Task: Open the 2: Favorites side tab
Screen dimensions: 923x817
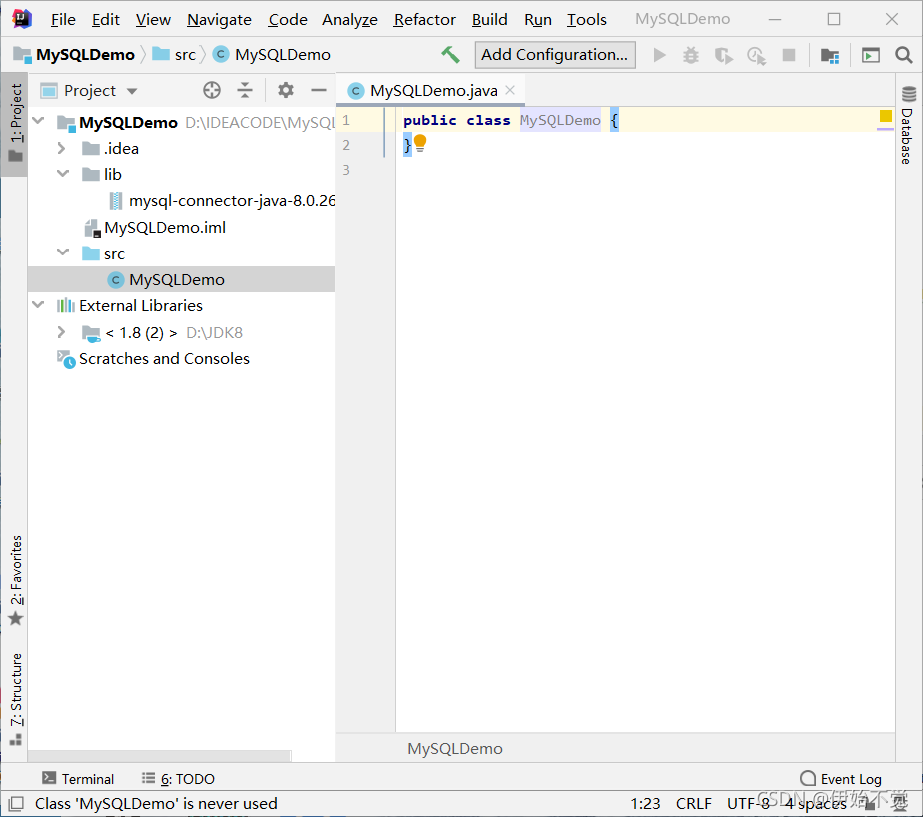Action: (16, 580)
